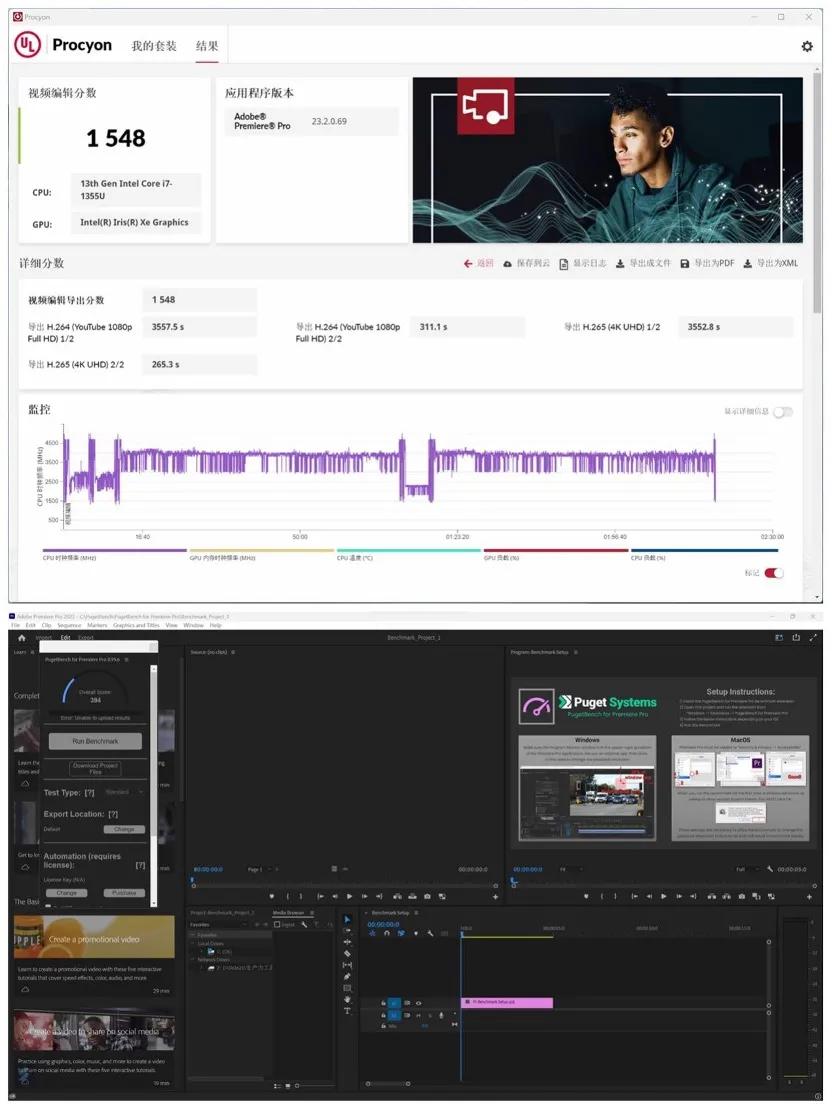Switch to the 结果 tab in Procyon

click(207, 45)
